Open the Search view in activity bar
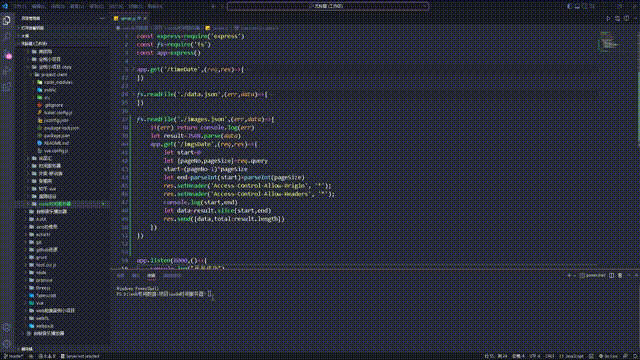Image resolution: width=640 pixels, height=360 pixels. click(x=7, y=37)
